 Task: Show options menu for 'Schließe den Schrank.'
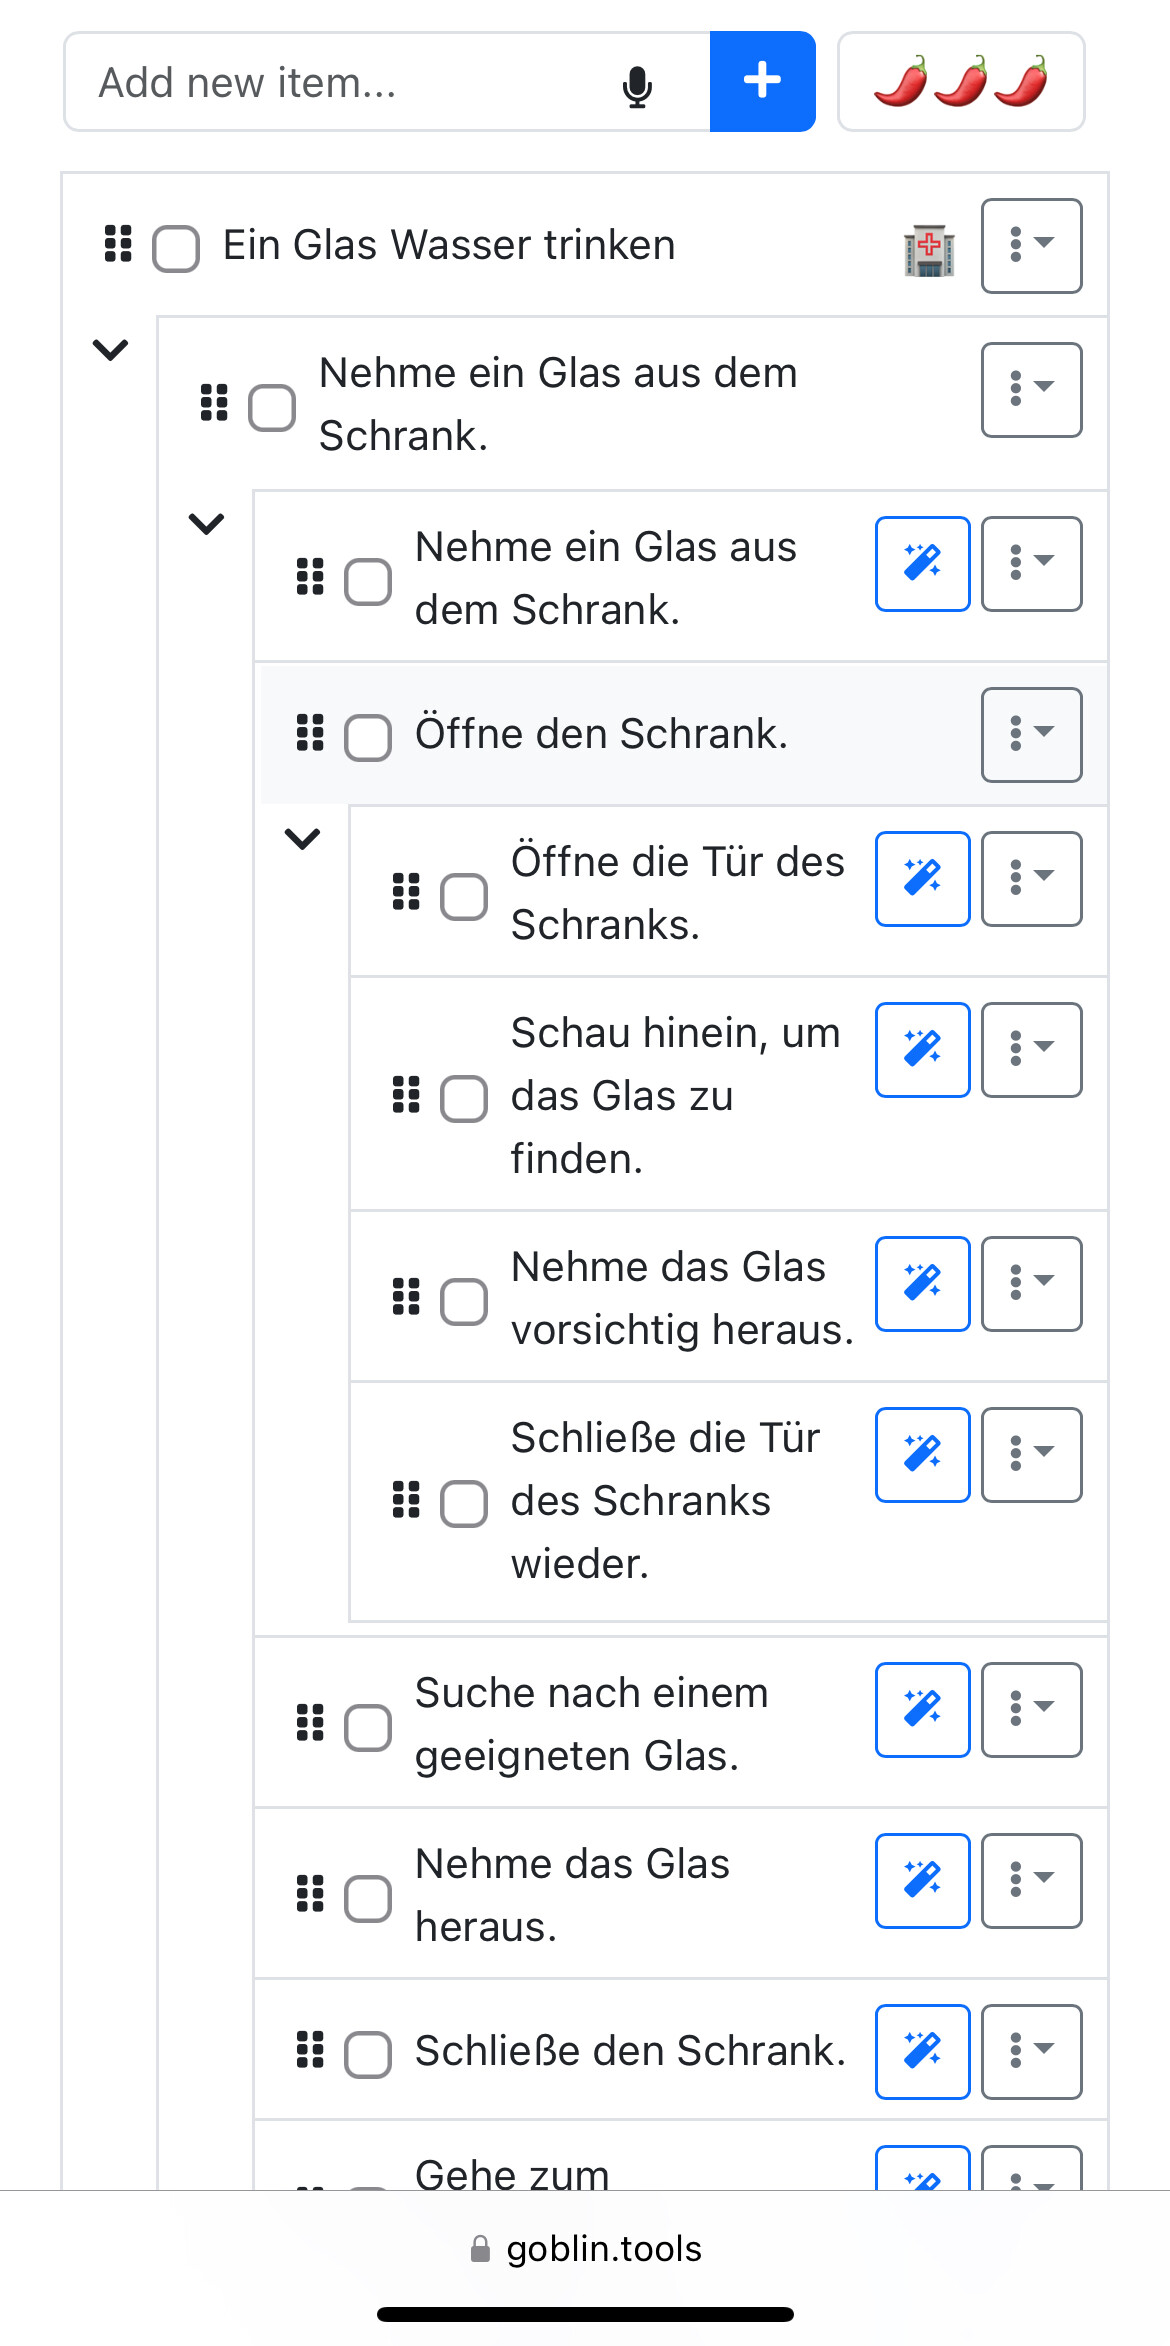coord(1031,2051)
